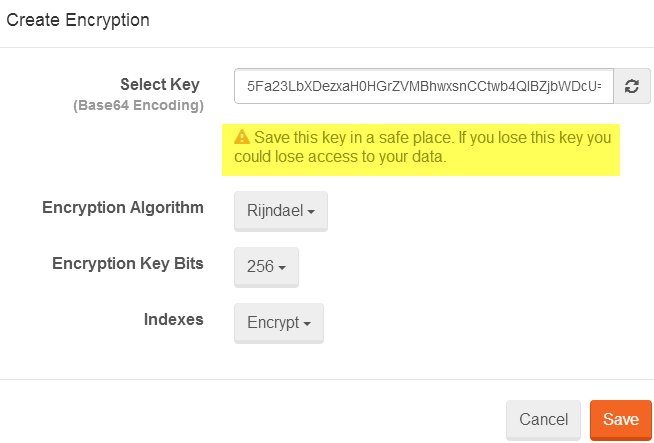
Task: Click the (Base64 Encoding) hint text
Action: [x=138, y=105]
